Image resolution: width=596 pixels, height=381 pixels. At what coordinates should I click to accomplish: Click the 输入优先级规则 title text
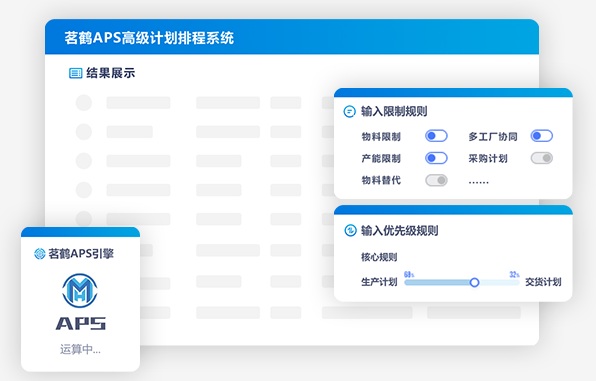[399, 230]
